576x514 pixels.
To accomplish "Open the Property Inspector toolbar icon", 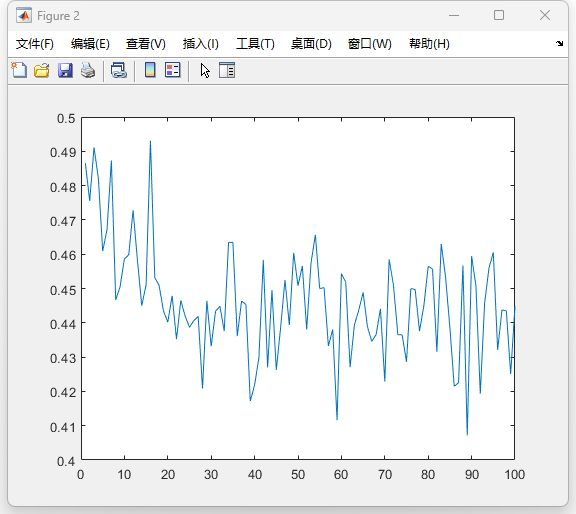I will click(227, 70).
